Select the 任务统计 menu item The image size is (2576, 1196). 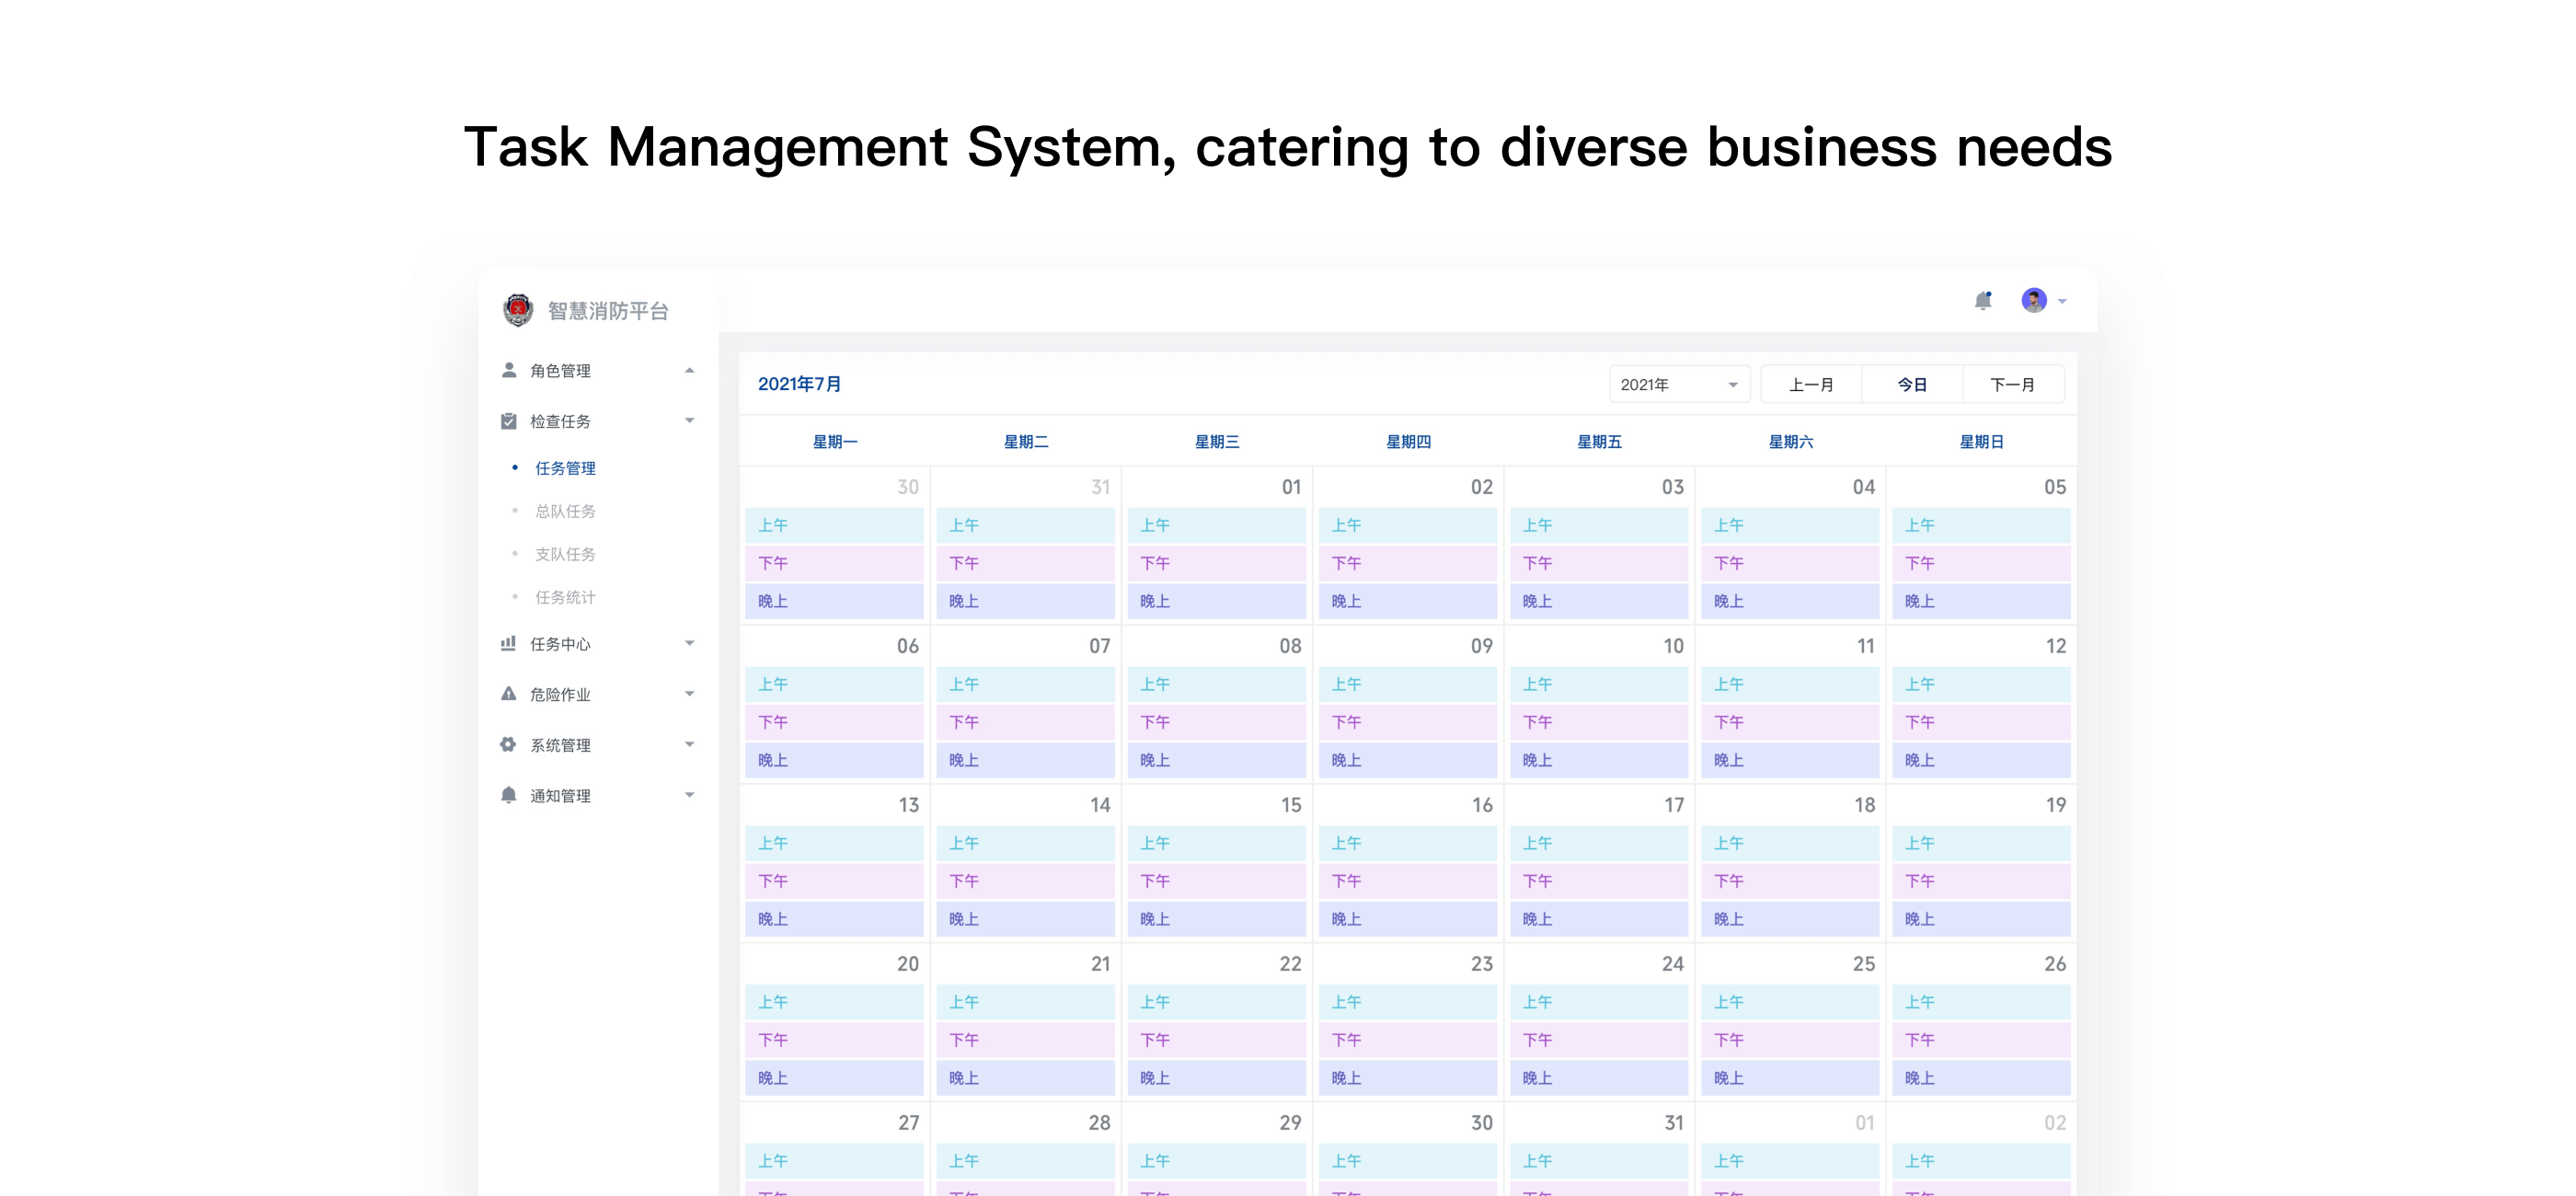point(564,598)
